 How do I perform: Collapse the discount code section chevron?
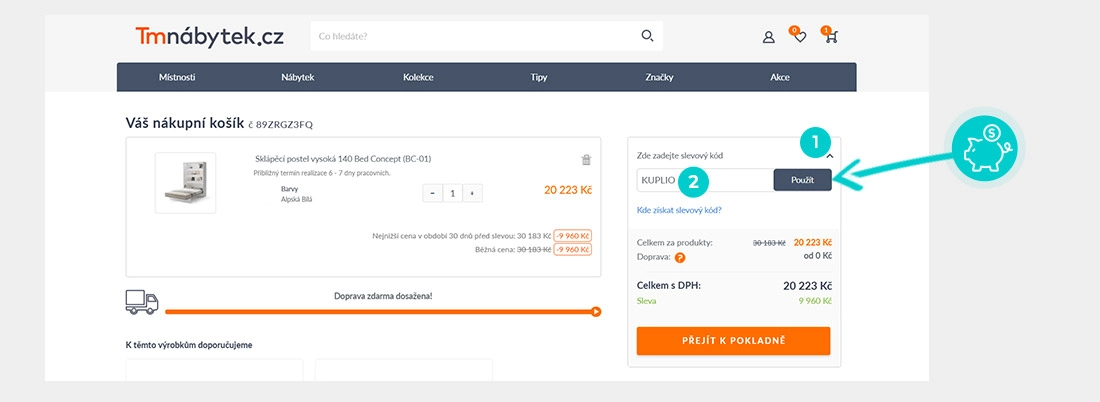pos(830,156)
